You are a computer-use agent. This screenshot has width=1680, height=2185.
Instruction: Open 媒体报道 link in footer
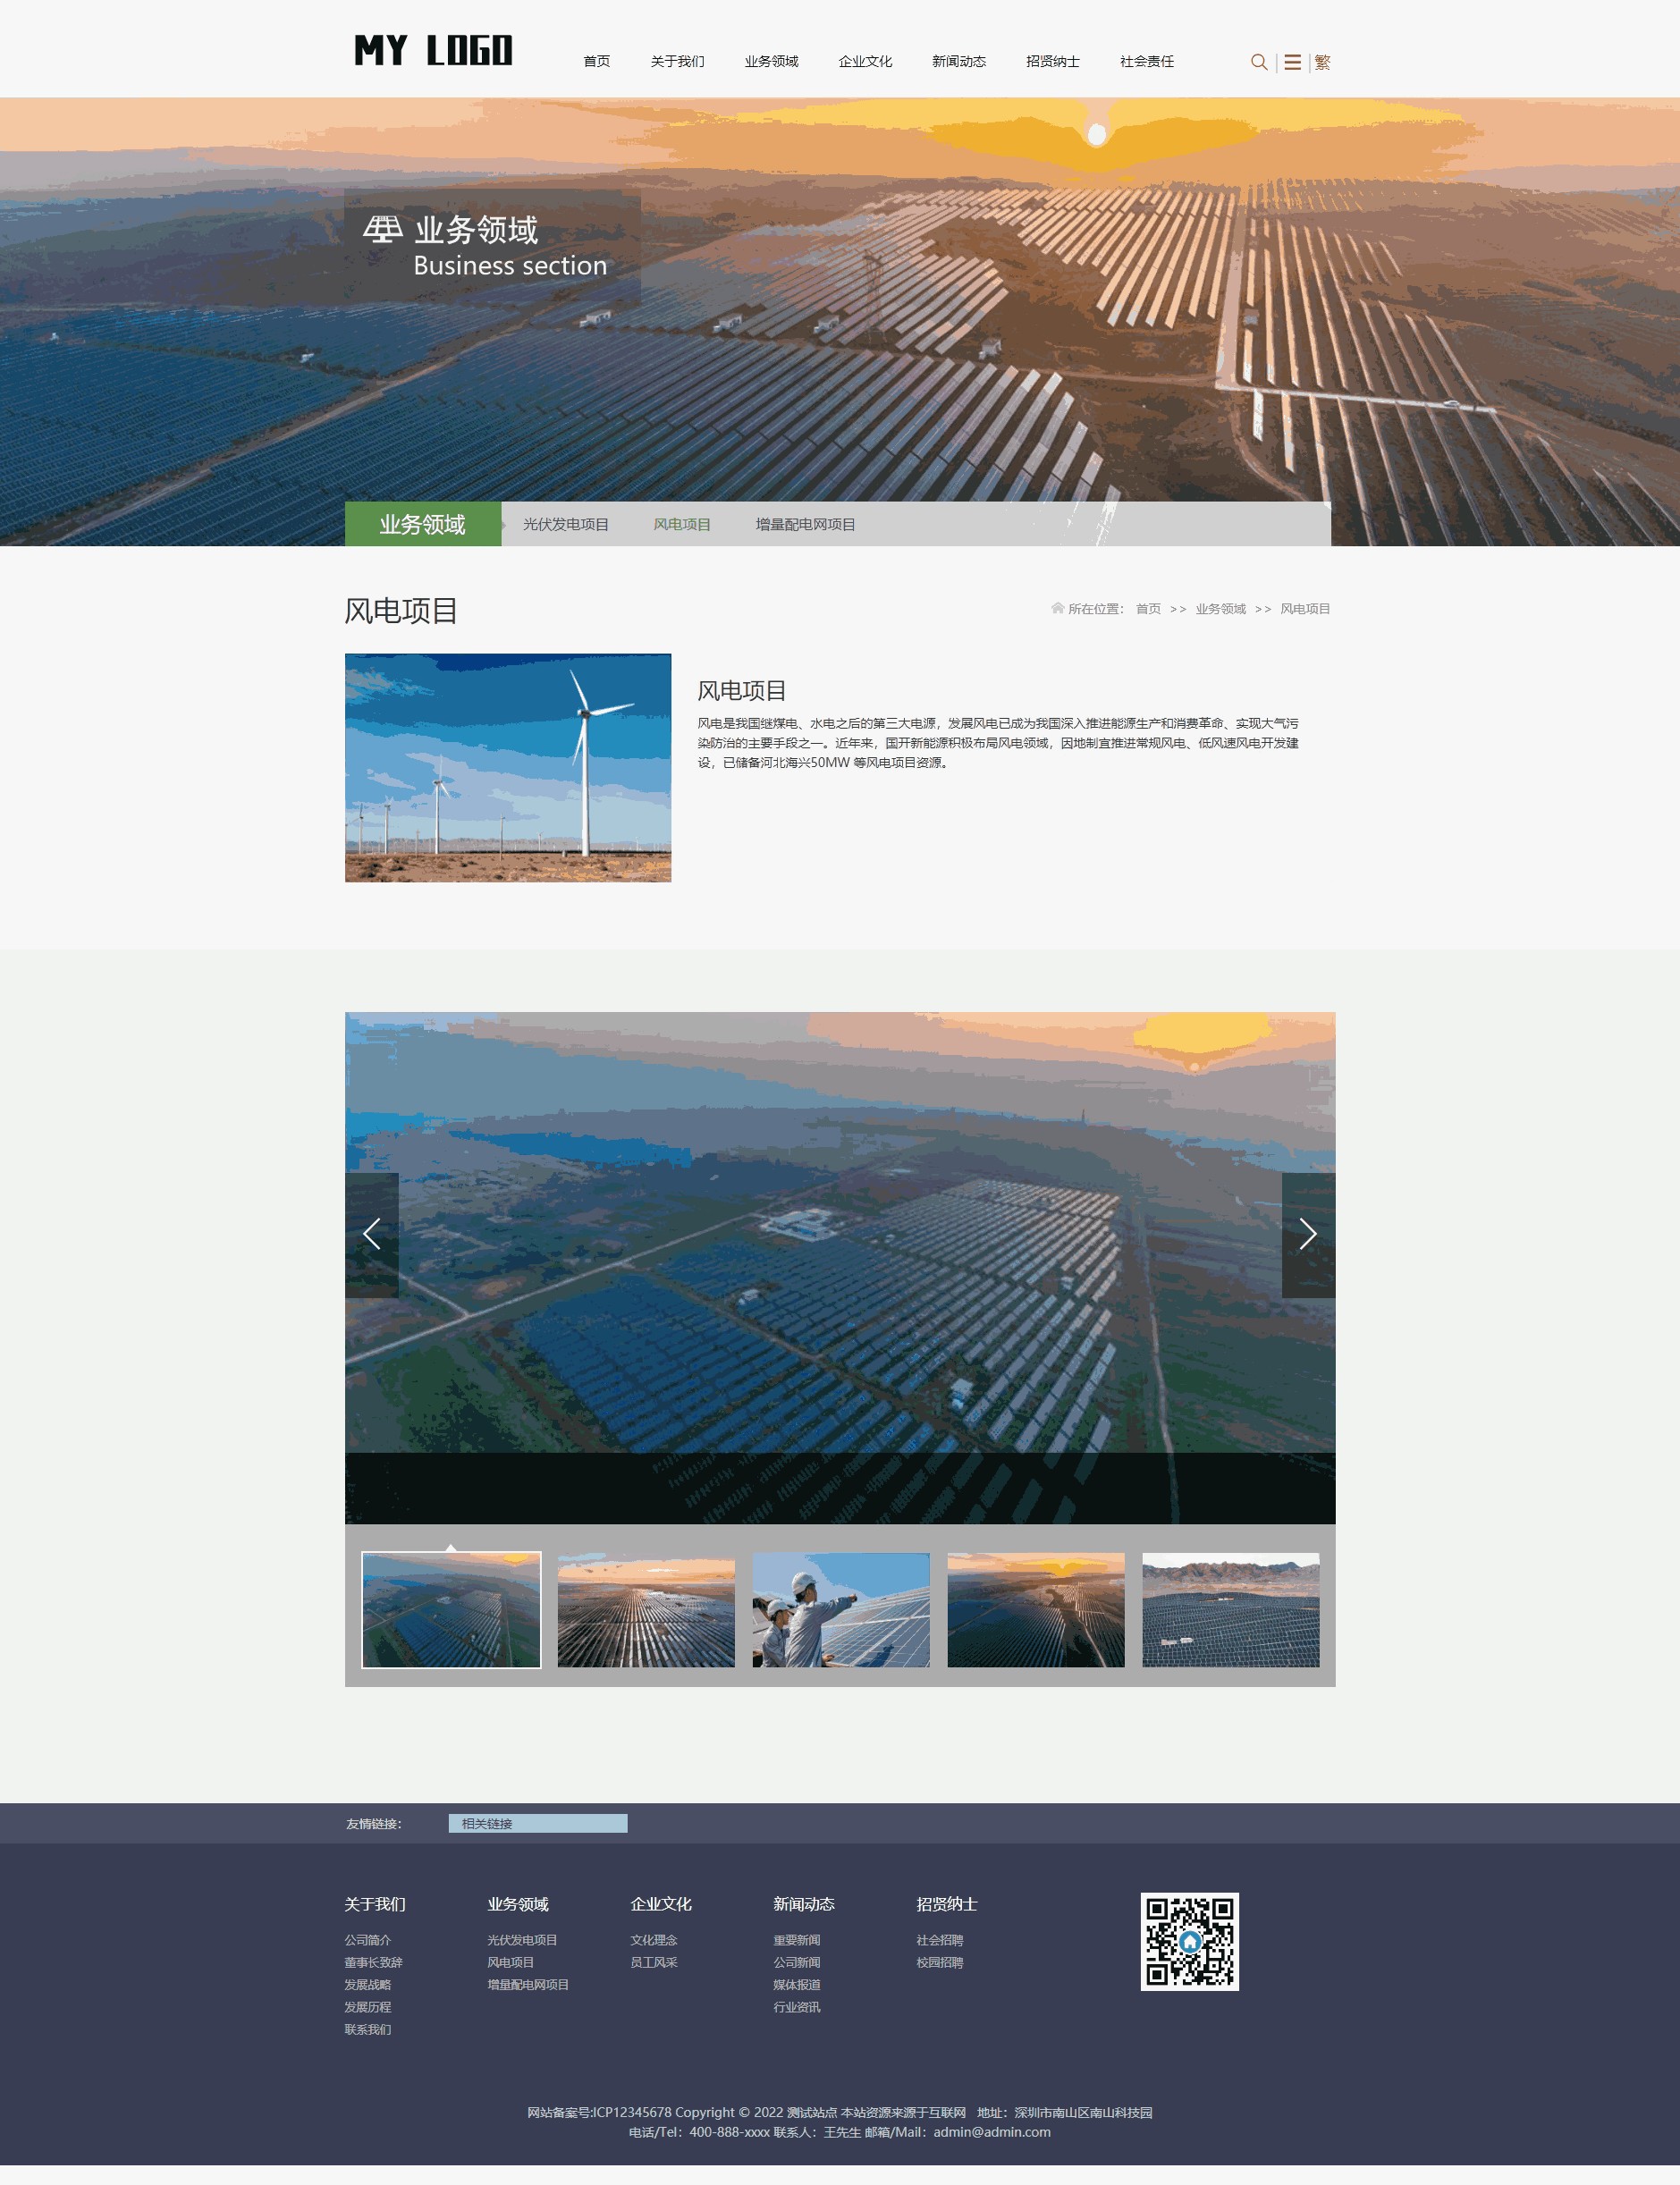click(x=796, y=1984)
